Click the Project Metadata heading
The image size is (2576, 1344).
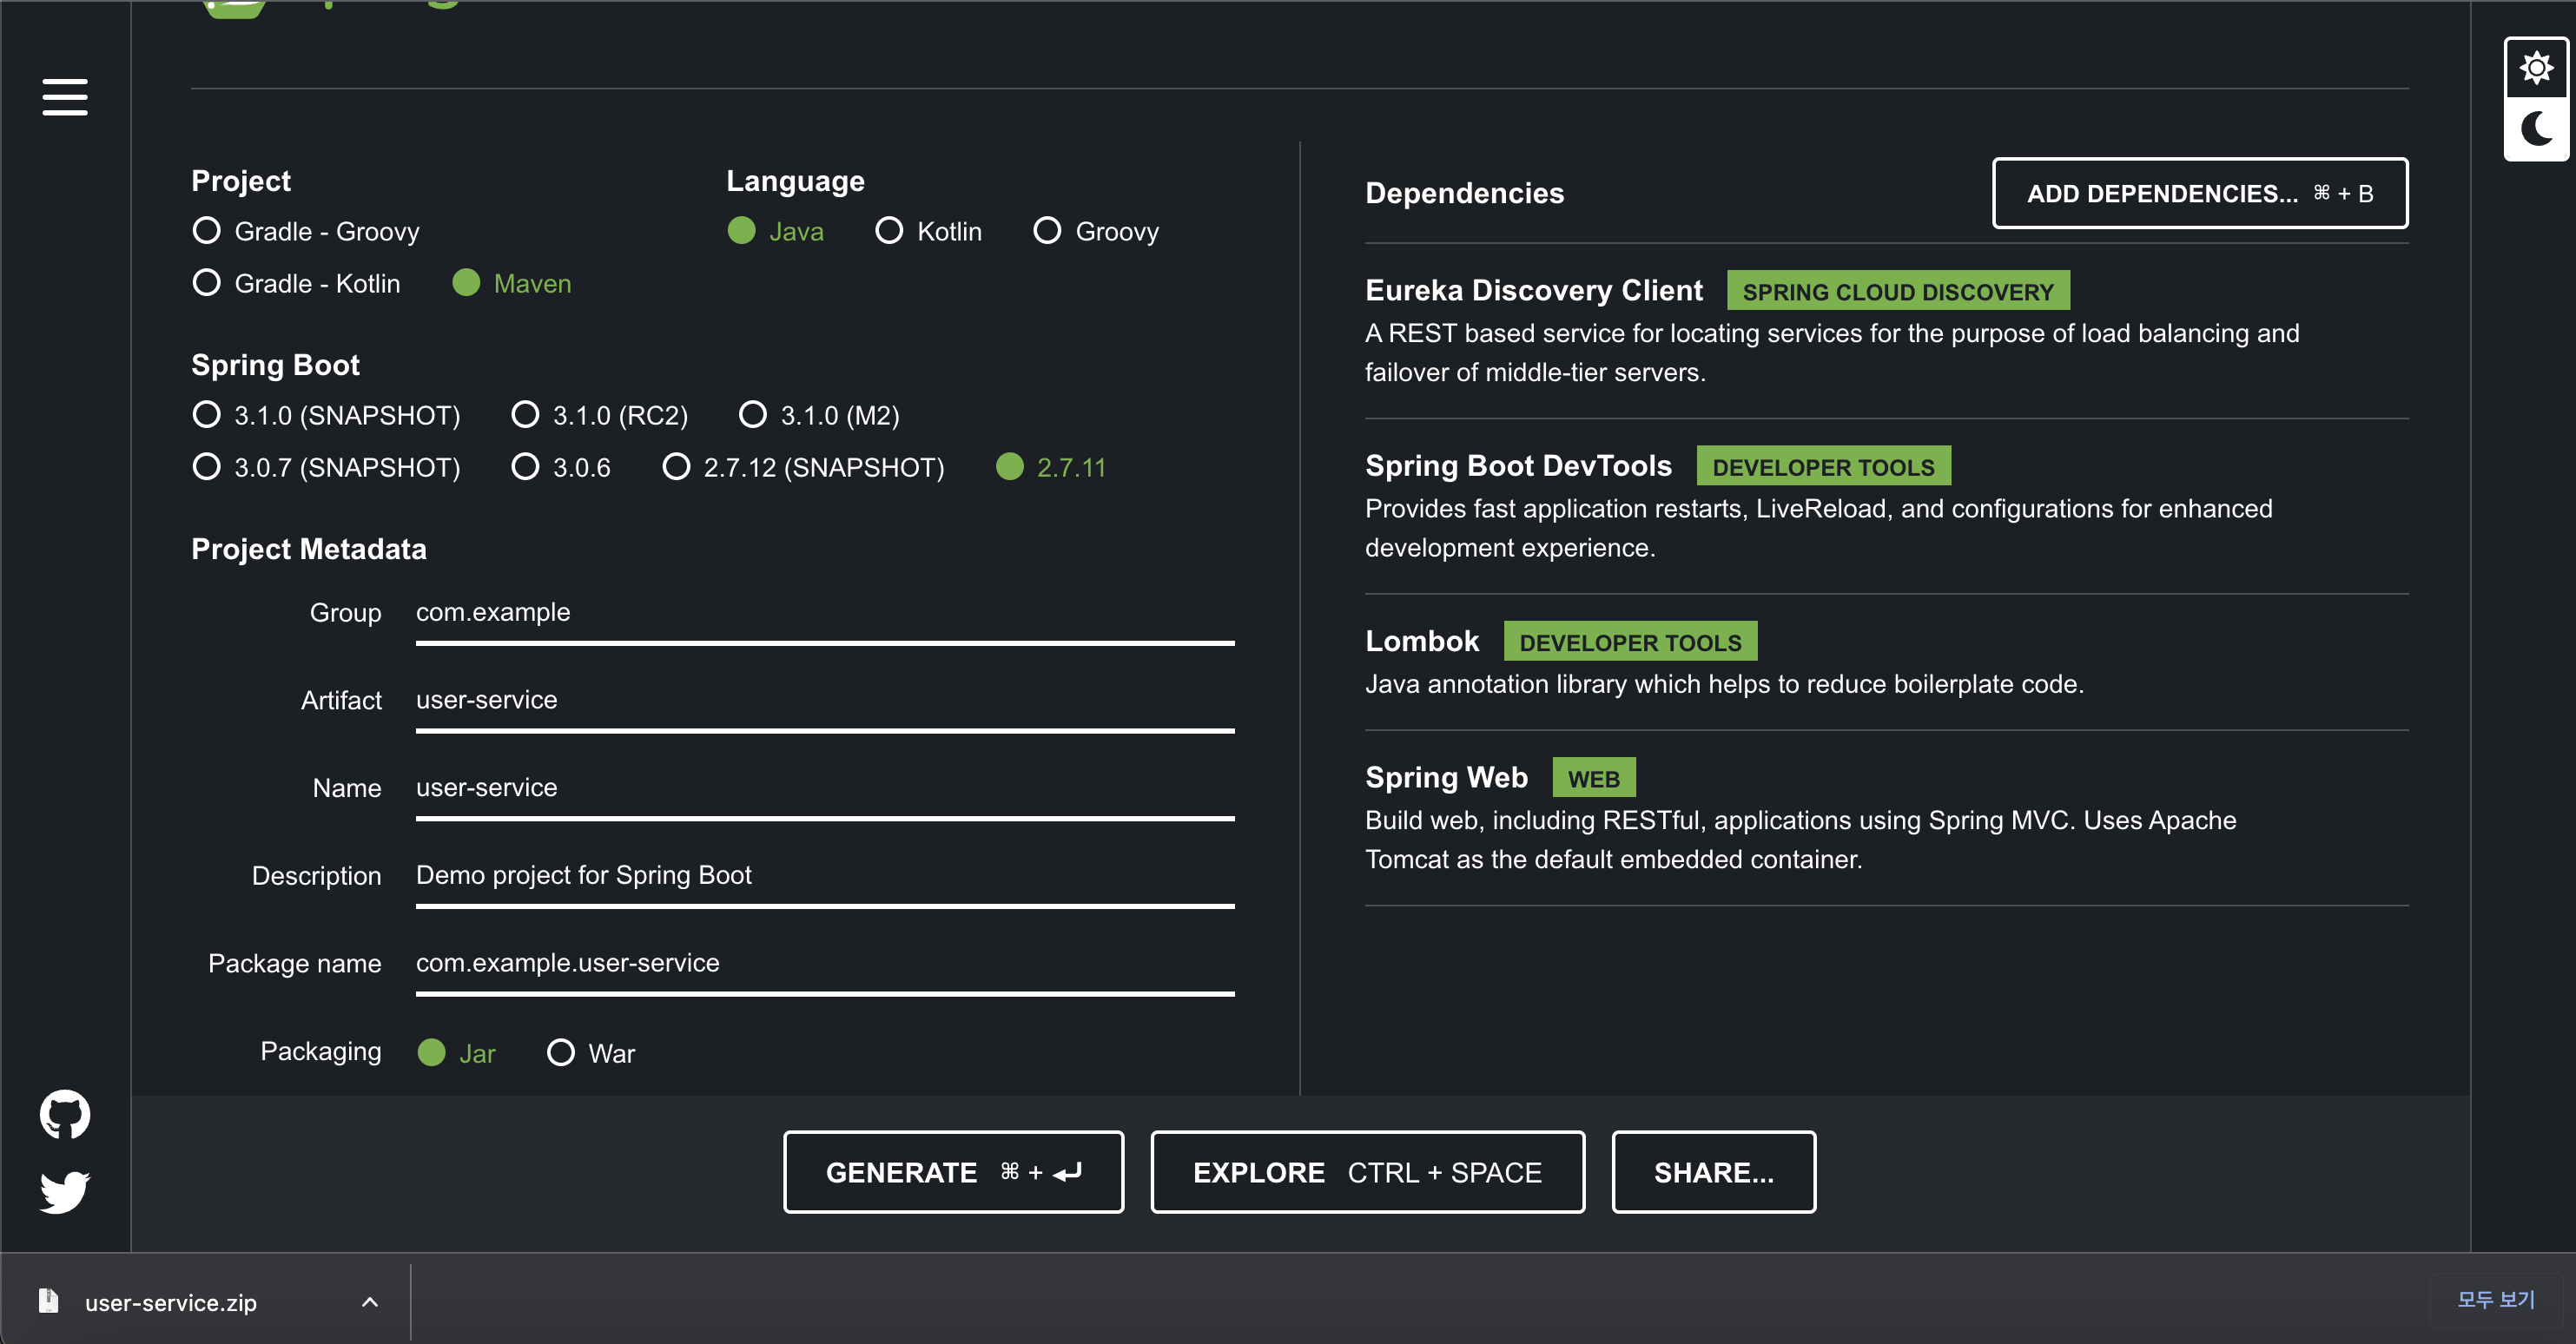coord(308,549)
